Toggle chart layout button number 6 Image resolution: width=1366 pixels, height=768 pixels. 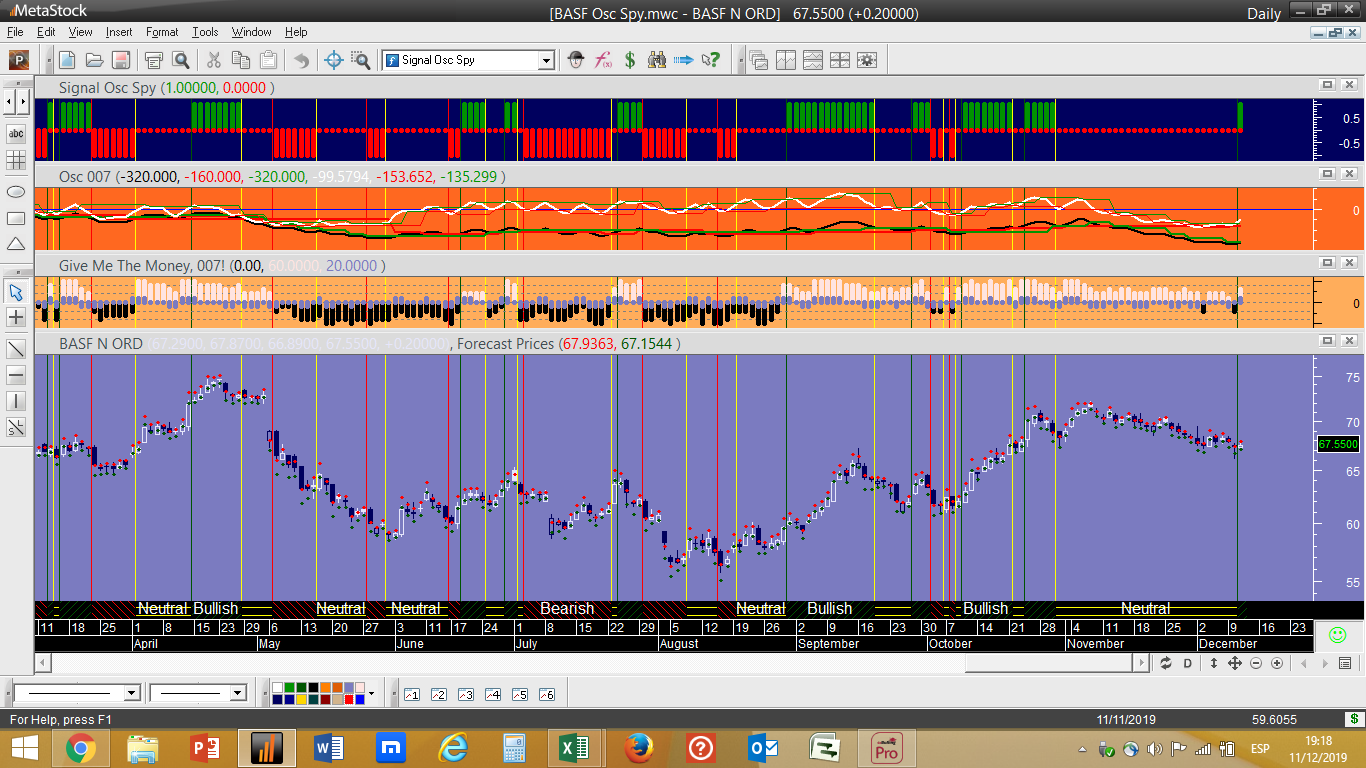pos(546,694)
